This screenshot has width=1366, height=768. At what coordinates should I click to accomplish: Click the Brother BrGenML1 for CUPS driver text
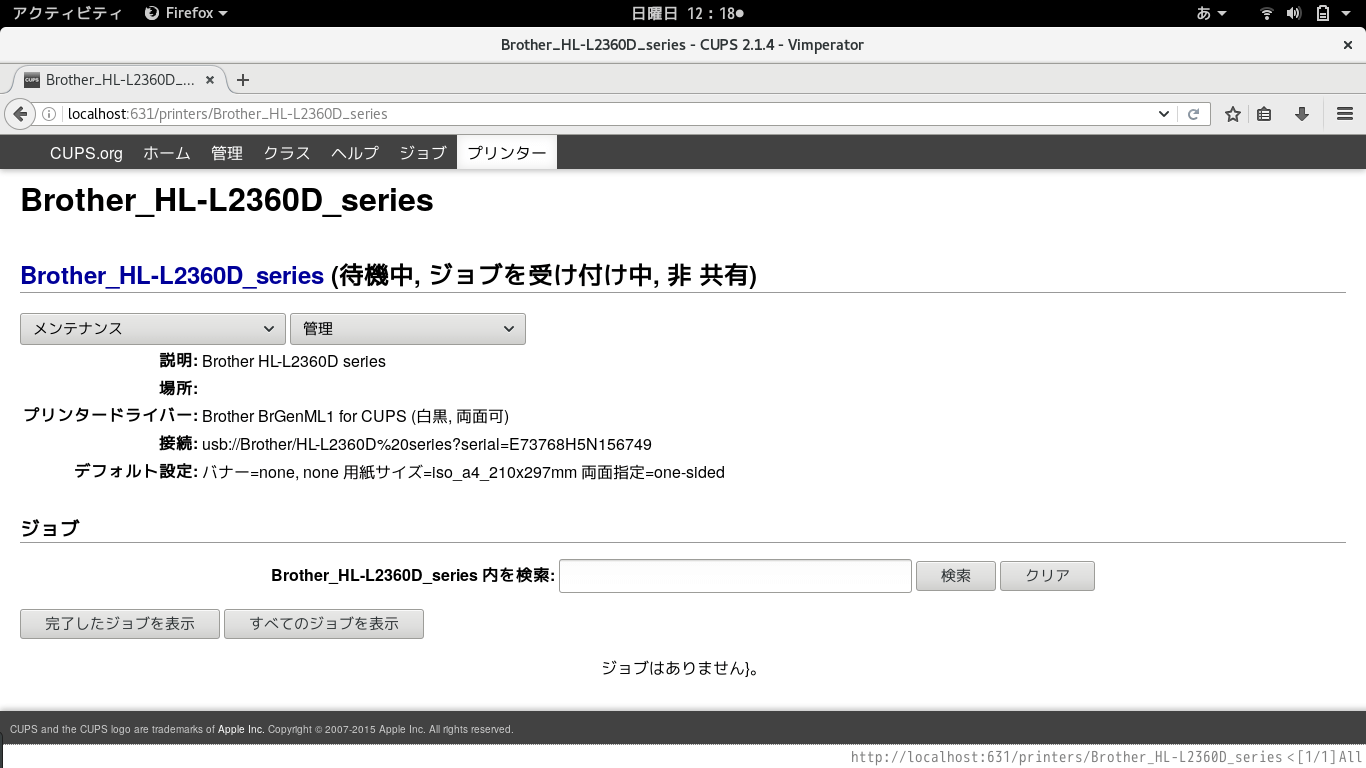(x=356, y=417)
